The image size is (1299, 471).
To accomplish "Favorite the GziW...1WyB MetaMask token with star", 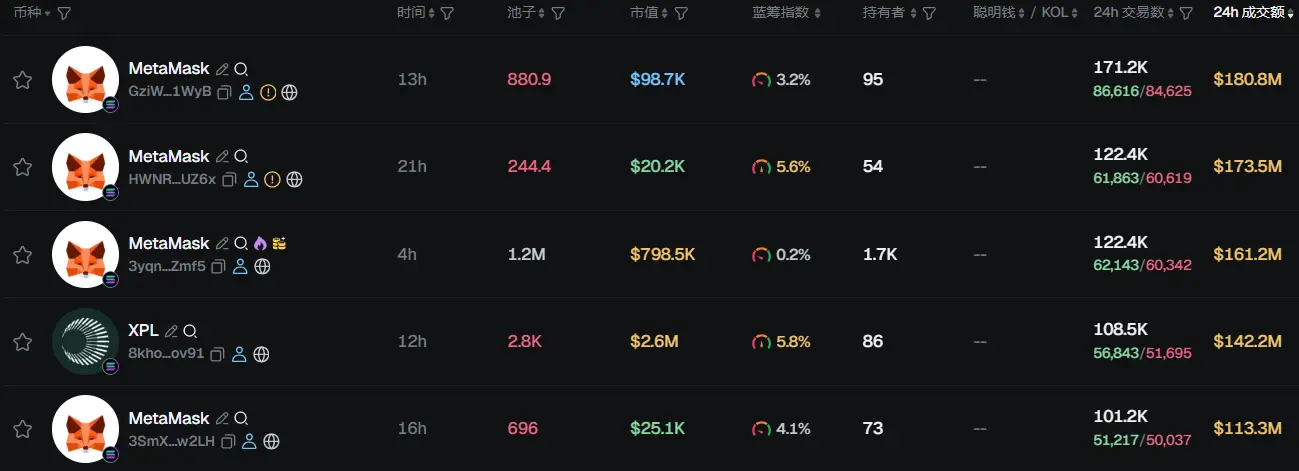I will coord(22,80).
